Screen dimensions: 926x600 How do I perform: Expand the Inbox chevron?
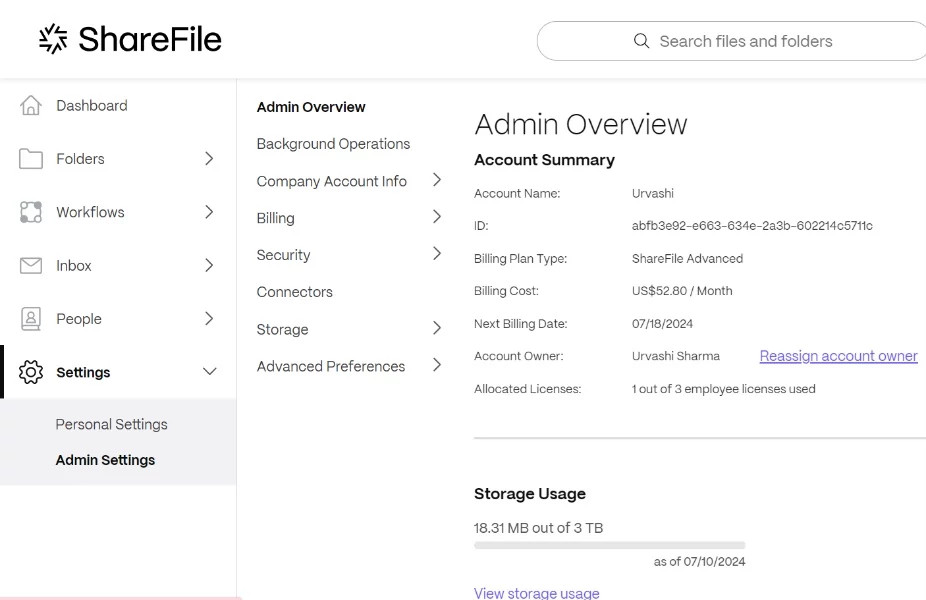(209, 265)
